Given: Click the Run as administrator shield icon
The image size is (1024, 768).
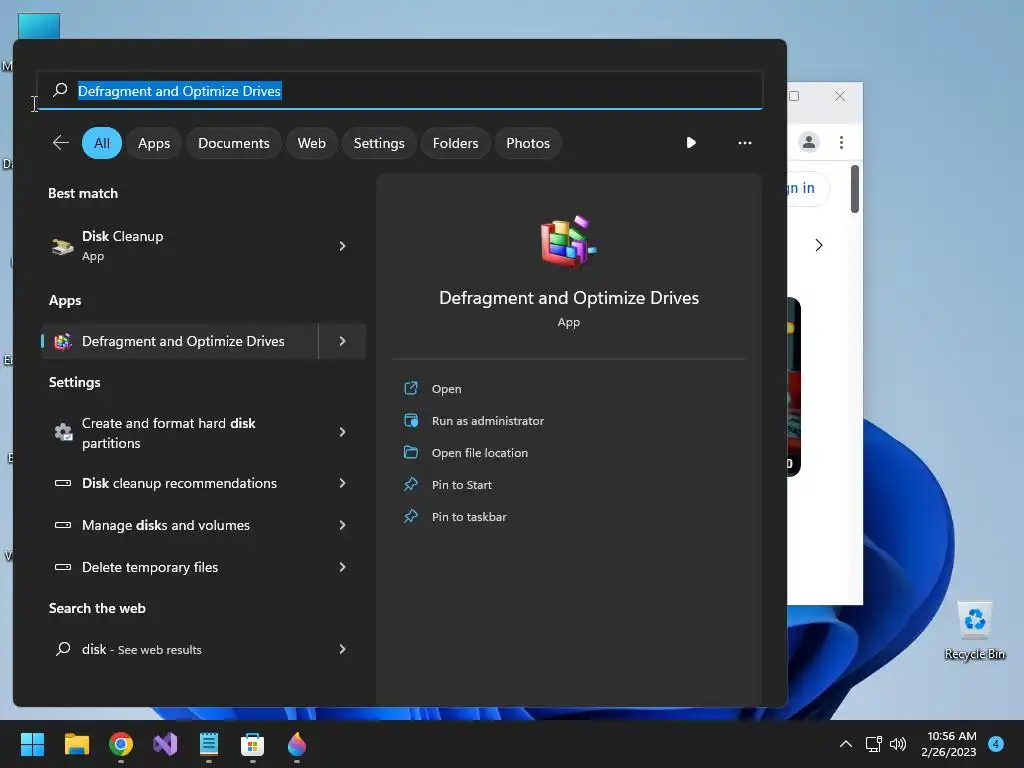Looking at the screenshot, I should (411, 420).
